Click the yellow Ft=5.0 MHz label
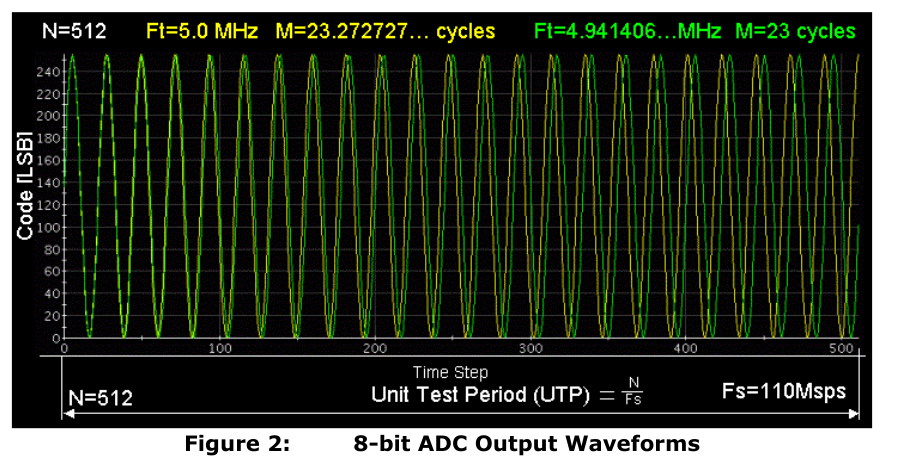 click(205, 31)
